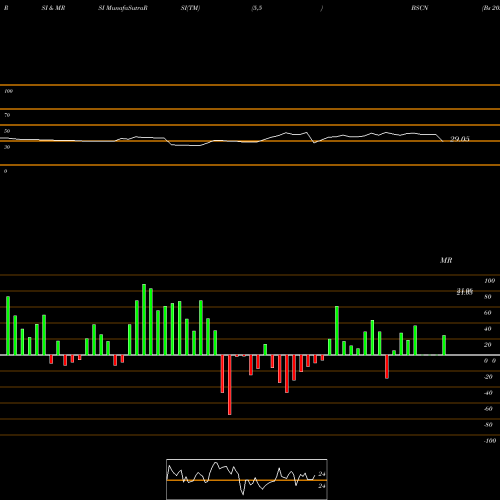
Task: Click the "20" label on the MR axis
Action: pos(488,345)
